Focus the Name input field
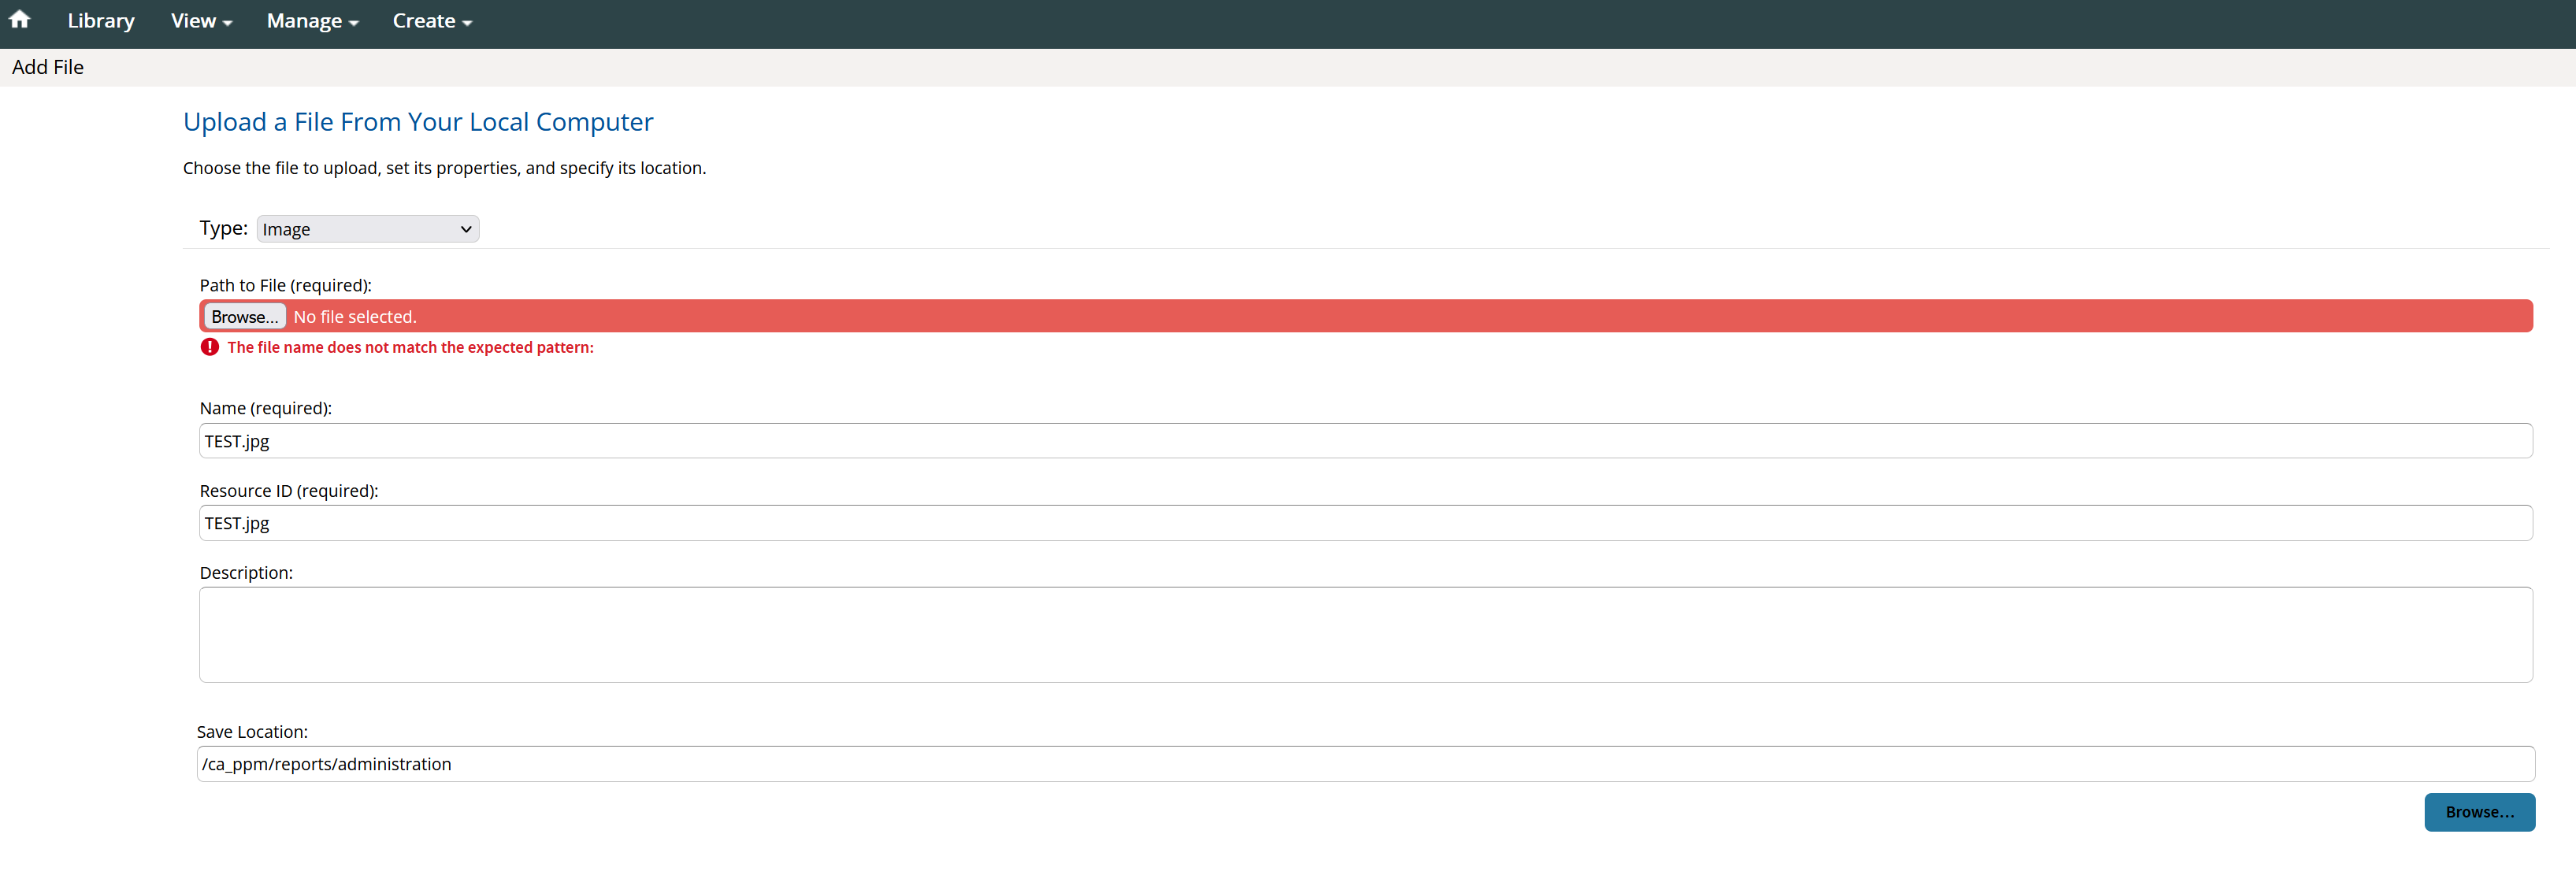The width and height of the screenshot is (2576, 886). point(1365,441)
